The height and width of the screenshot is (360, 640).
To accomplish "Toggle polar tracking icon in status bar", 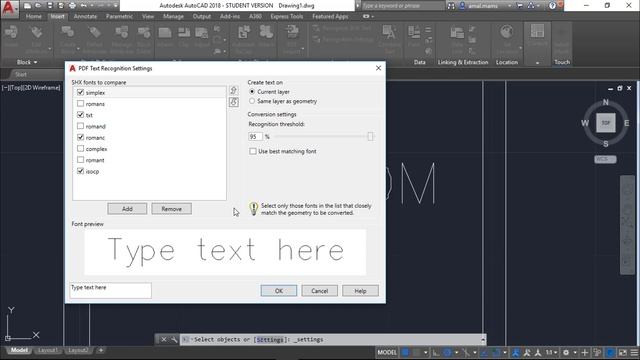I will coord(448,352).
